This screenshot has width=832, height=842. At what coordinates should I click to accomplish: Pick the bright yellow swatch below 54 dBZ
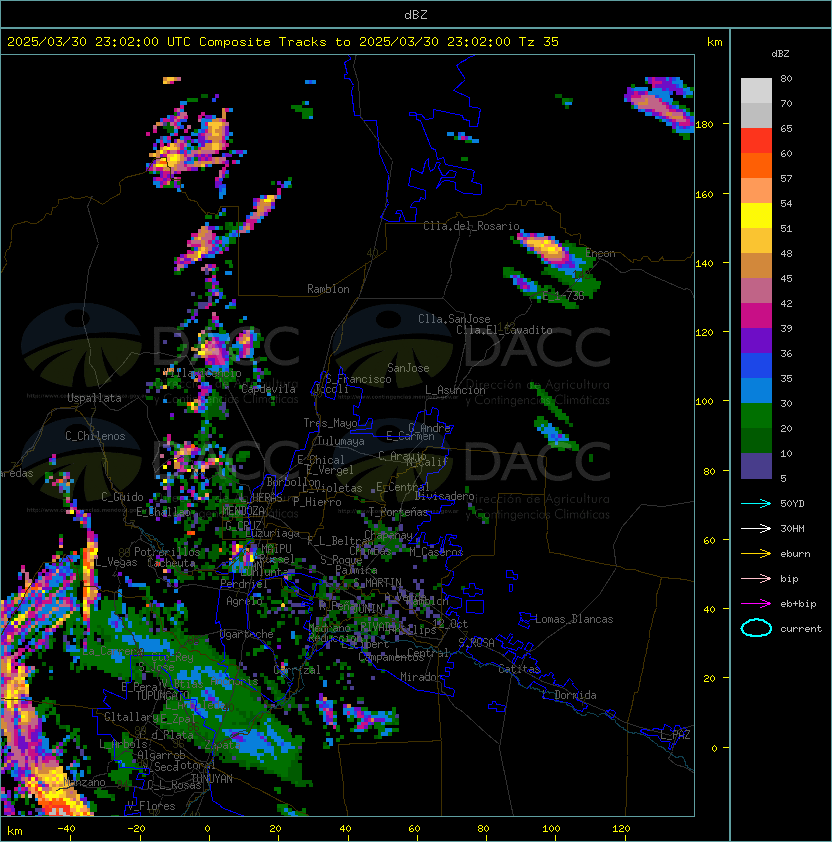756,216
